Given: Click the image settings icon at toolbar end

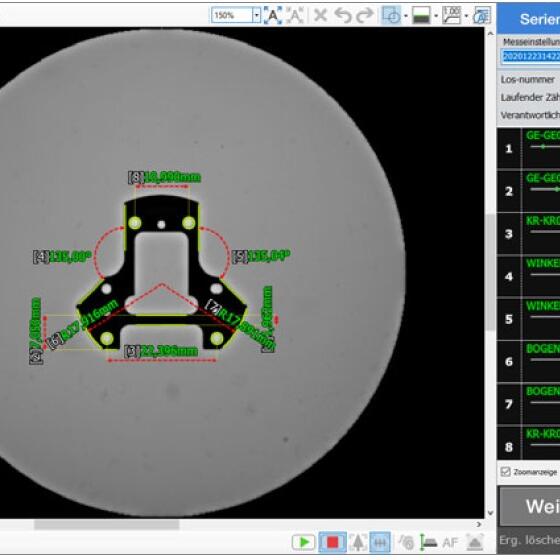Looking at the screenshot, I should click(x=482, y=15).
